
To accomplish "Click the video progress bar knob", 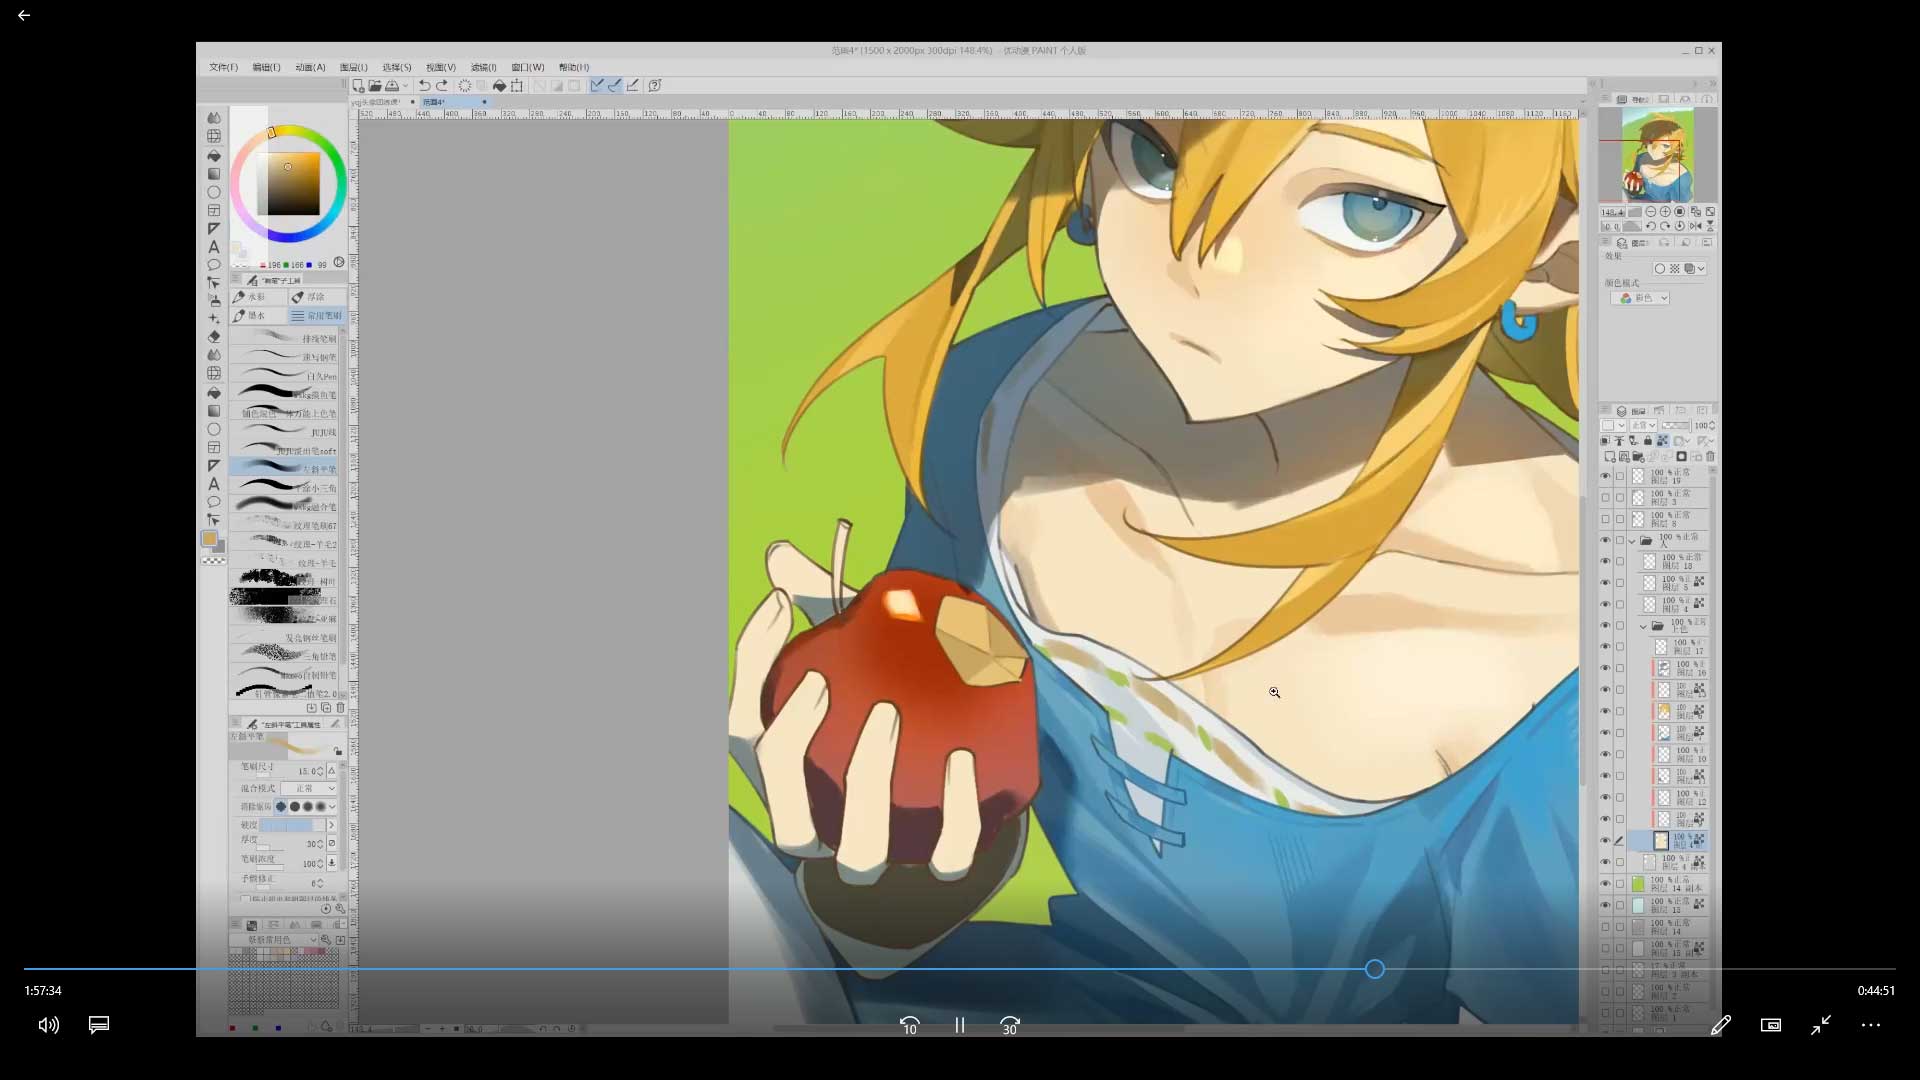I will [x=1374, y=969].
